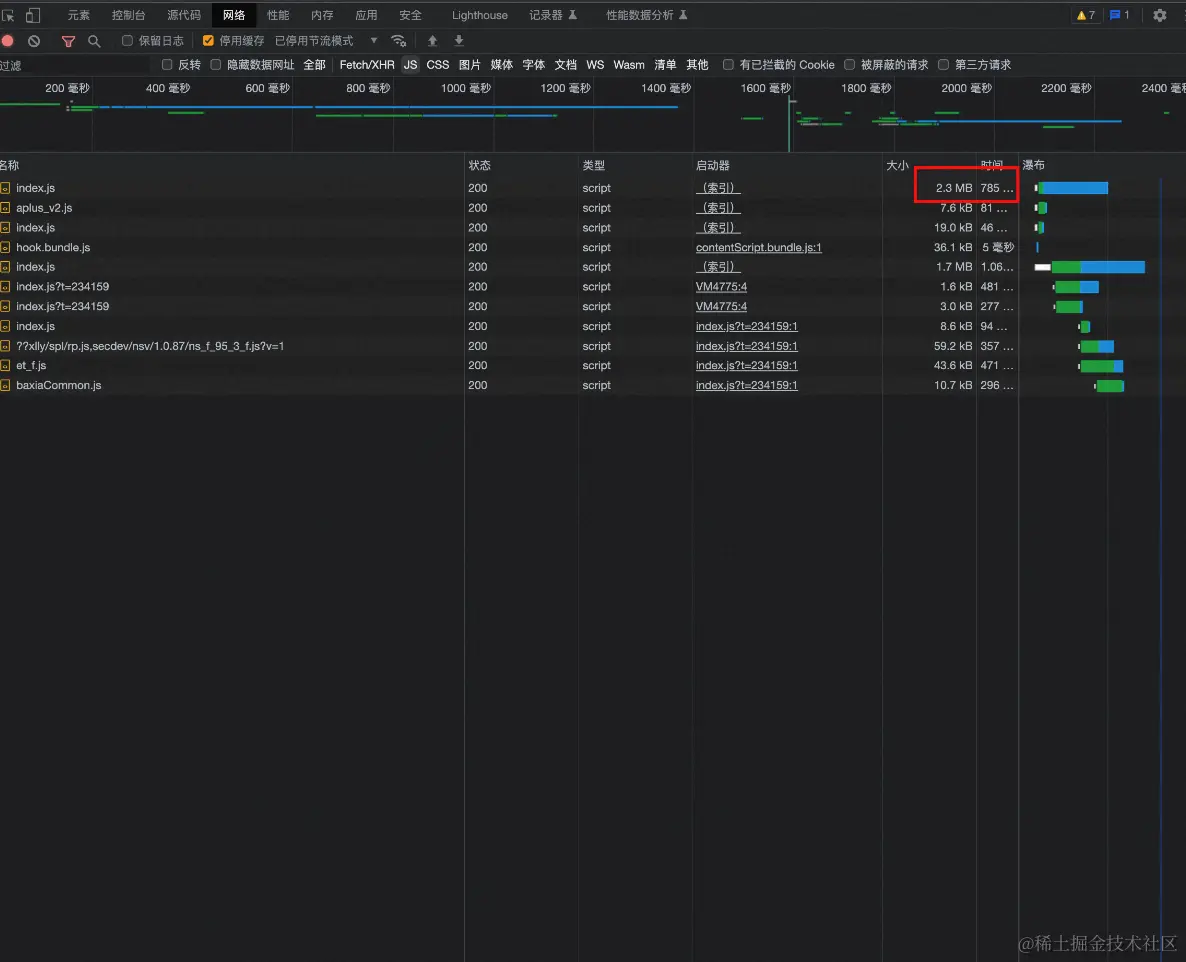Open 已停用节流模式 throttling dropdown
Image resolution: width=1186 pixels, height=962 pixels.
tap(325, 41)
